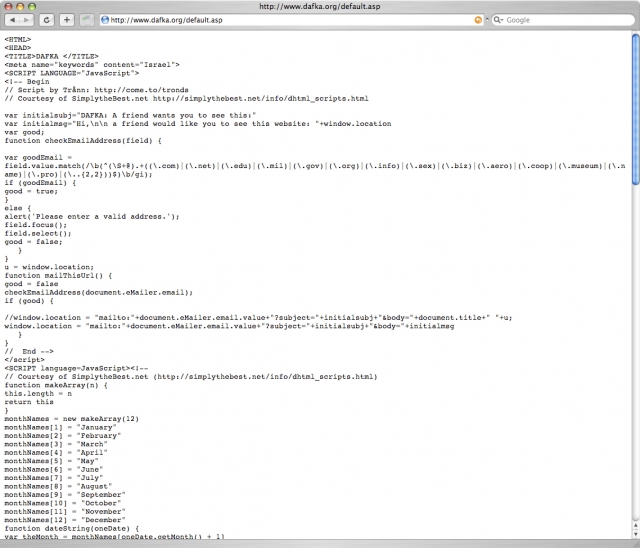Click the globe favicon in the address bar
This screenshot has width=640, height=548.
tap(104, 20)
